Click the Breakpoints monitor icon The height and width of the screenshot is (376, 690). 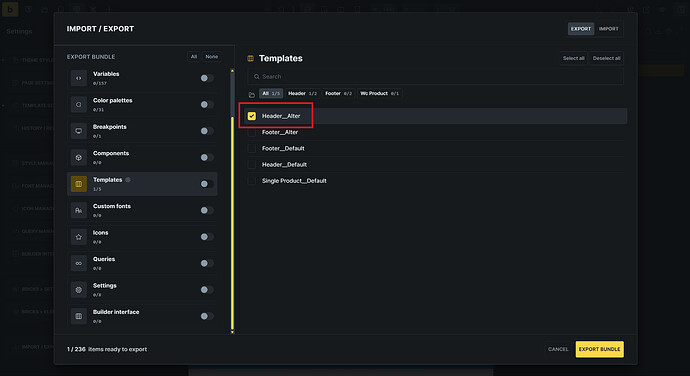[x=79, y=131]
